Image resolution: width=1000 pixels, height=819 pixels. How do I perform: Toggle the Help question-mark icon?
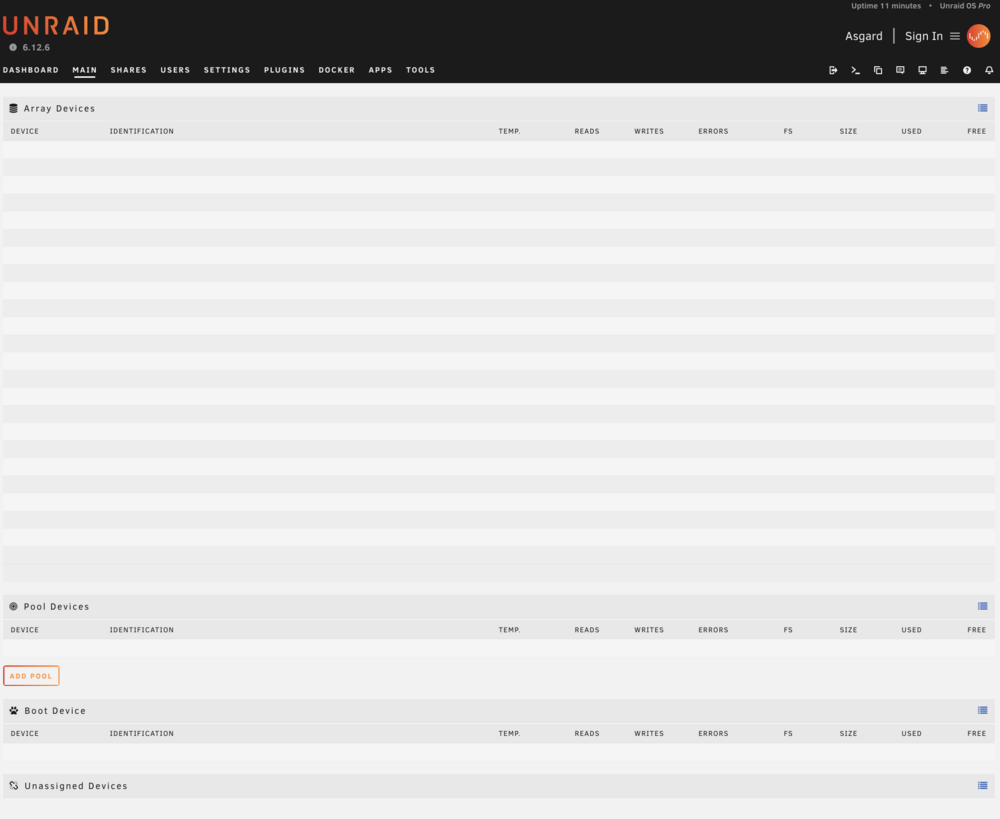(967, 70)
